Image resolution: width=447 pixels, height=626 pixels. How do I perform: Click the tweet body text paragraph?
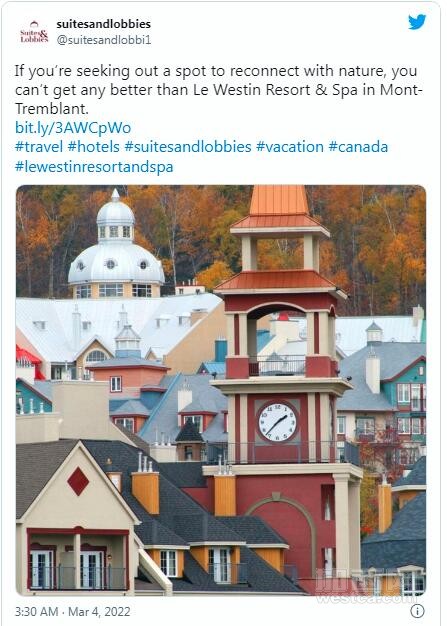tap(219, 89)
